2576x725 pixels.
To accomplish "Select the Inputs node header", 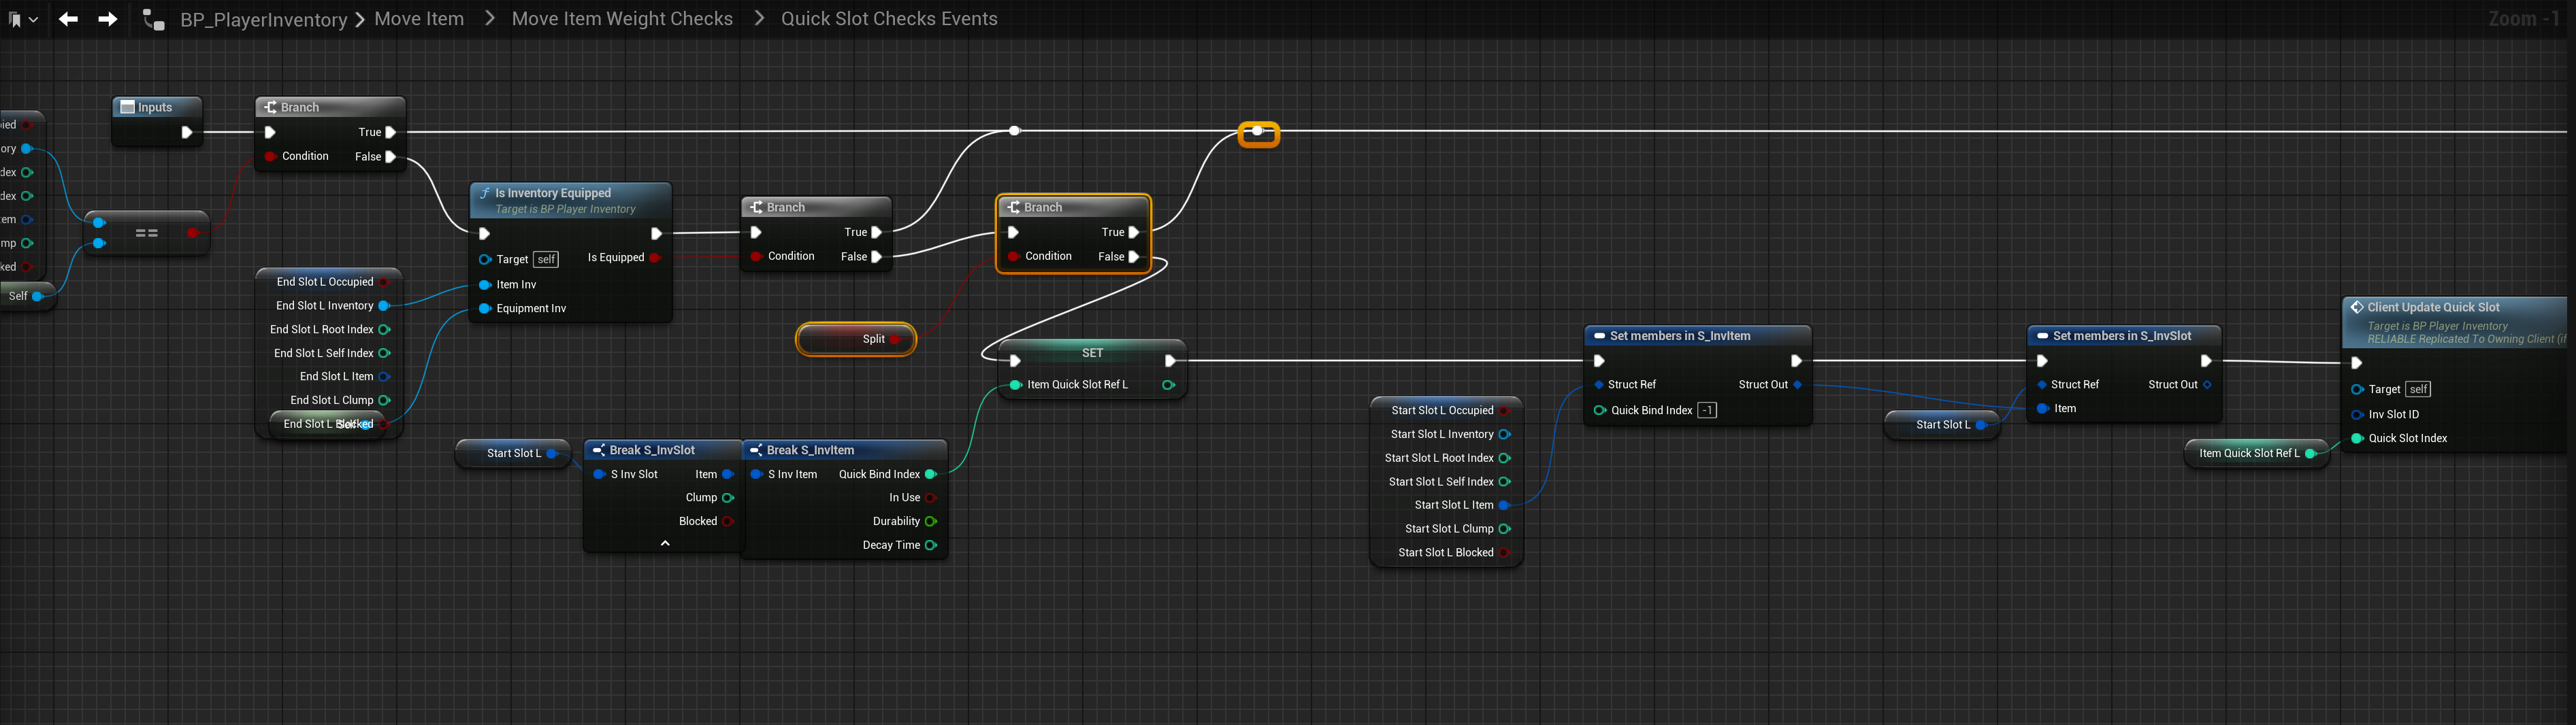I will (x=156, y=107).
